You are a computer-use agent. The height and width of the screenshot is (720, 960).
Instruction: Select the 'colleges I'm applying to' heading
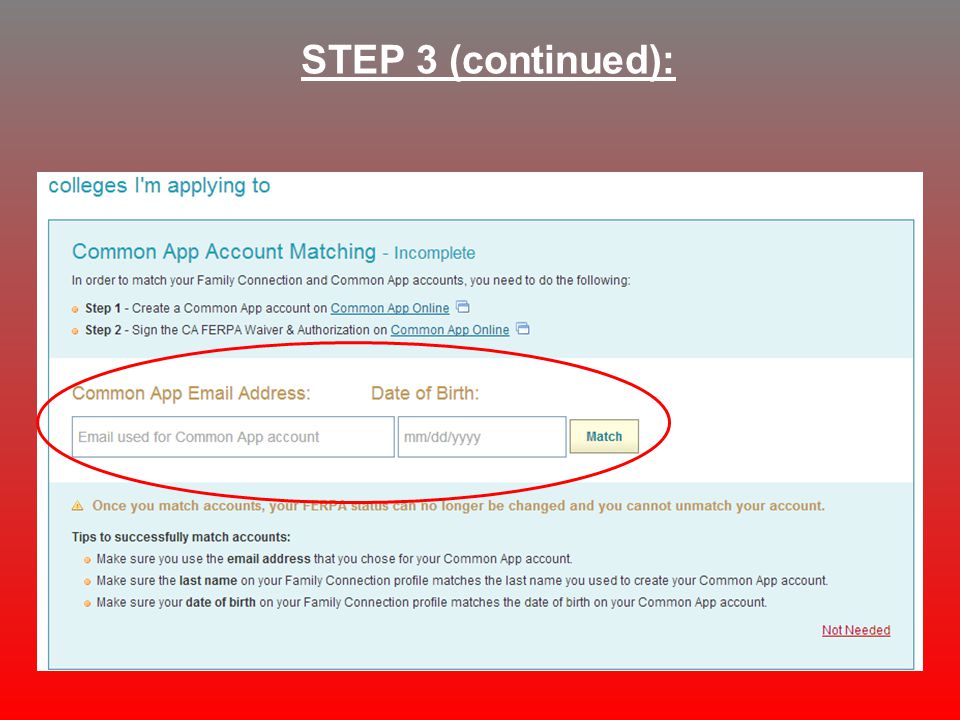[x=159, y=186]
